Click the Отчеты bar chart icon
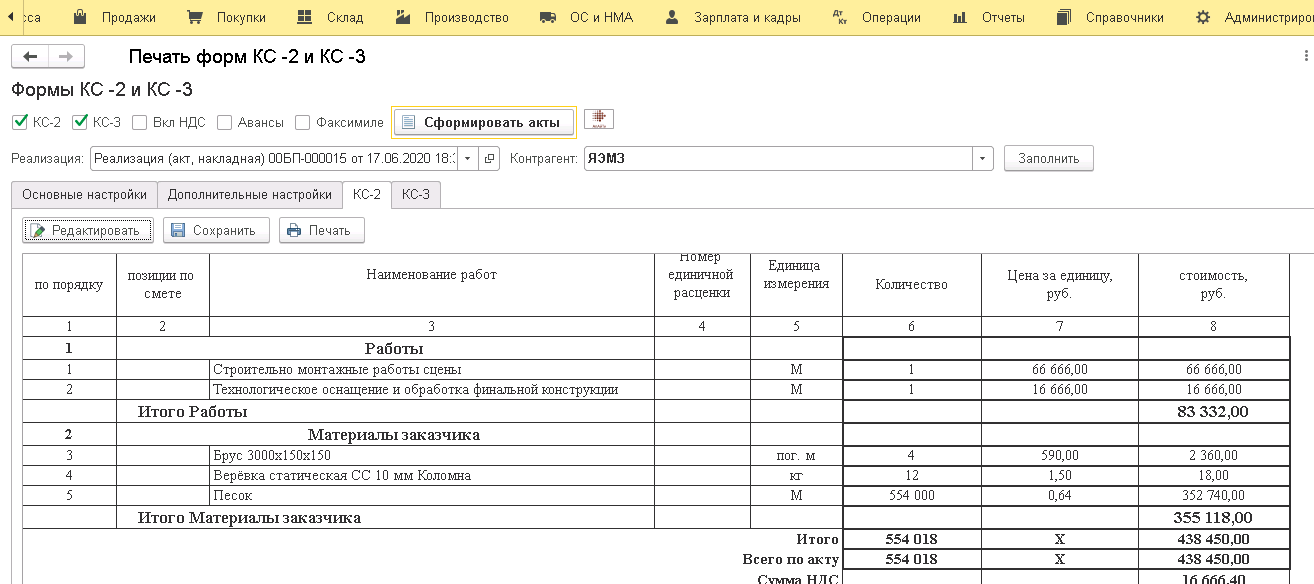The image size is (1314, 584). click(960, 18)
